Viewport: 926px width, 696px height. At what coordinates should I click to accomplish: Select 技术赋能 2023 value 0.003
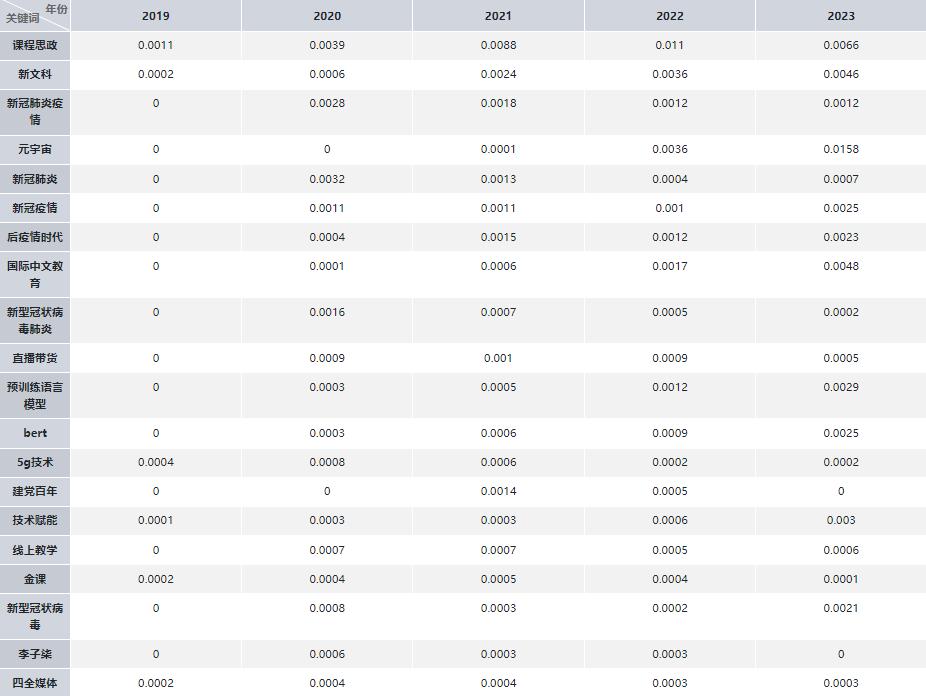(841, 520)
